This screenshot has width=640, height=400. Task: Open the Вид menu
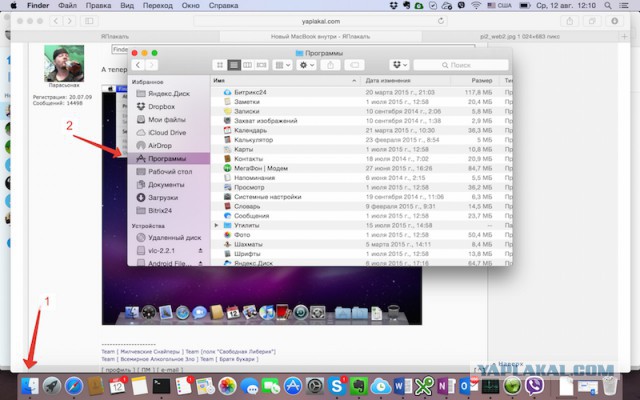coord(127,6)
